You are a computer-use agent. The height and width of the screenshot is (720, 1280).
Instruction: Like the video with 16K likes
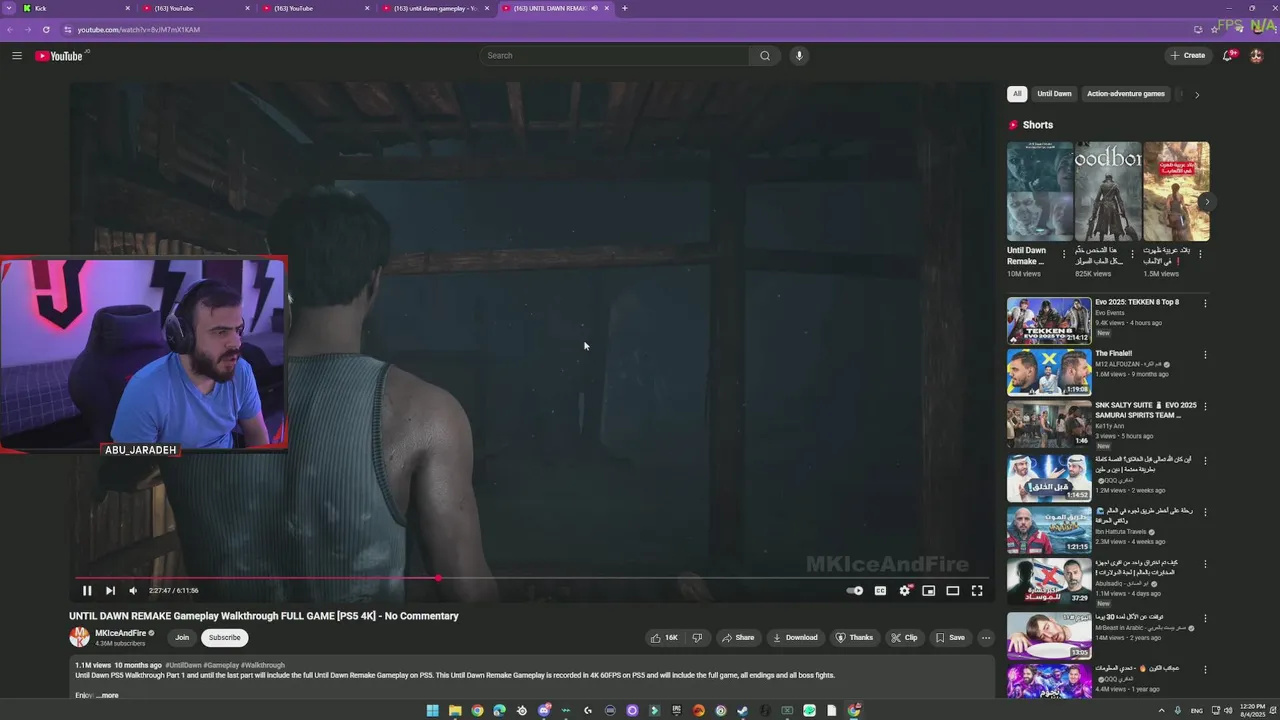point(663,638)
